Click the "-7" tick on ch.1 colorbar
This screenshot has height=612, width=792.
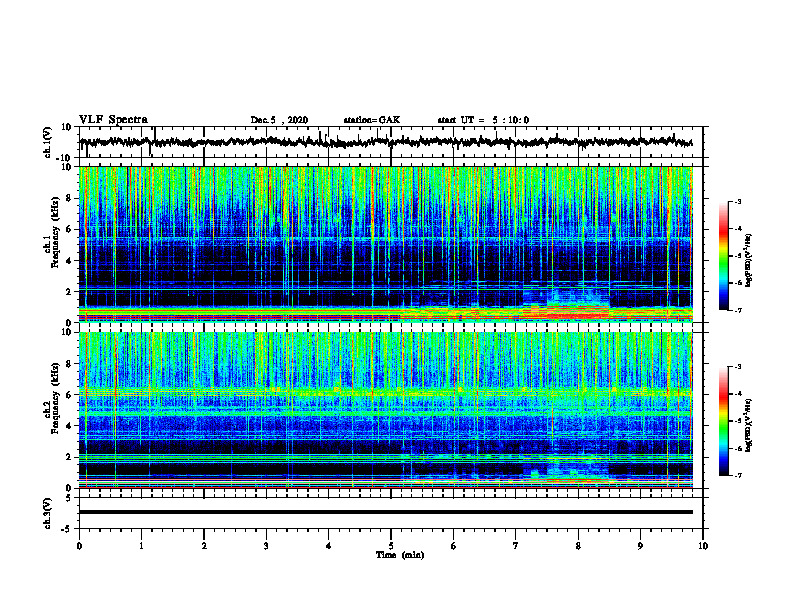(737, 310)
